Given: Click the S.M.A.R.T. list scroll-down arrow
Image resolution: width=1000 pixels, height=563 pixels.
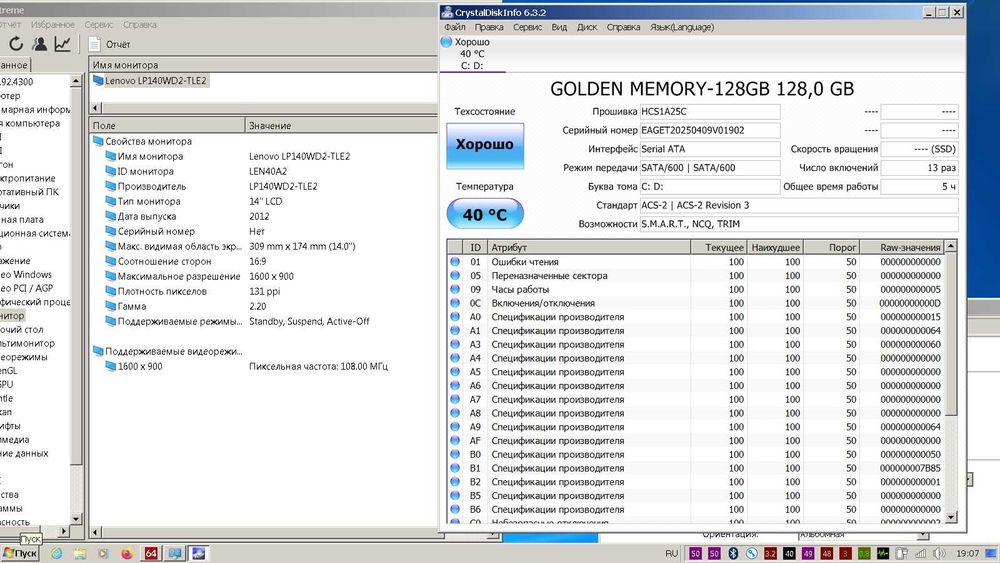Looking at the screenshot, I should (951, 517).
